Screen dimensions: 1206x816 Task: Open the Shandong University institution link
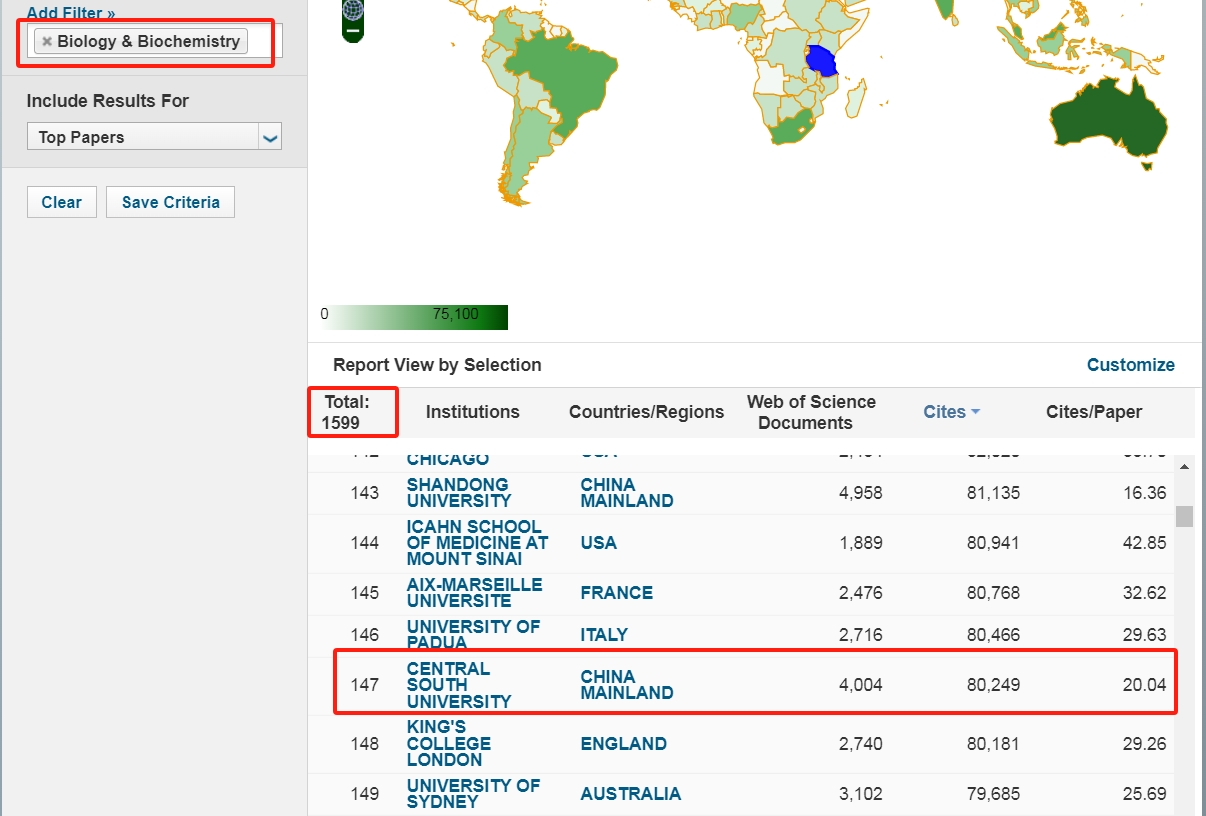click(458, 492)
